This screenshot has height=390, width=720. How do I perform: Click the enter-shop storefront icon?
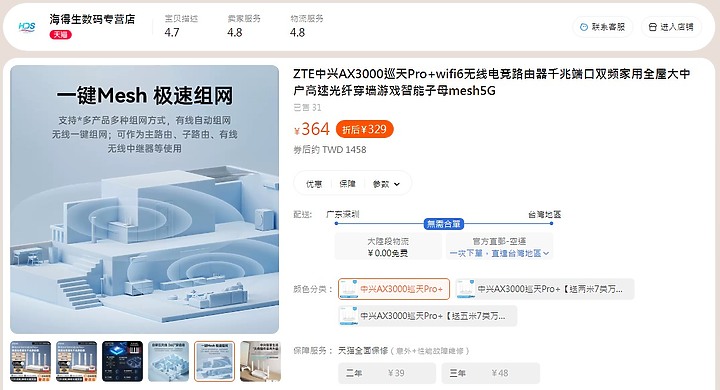[652, 27]
